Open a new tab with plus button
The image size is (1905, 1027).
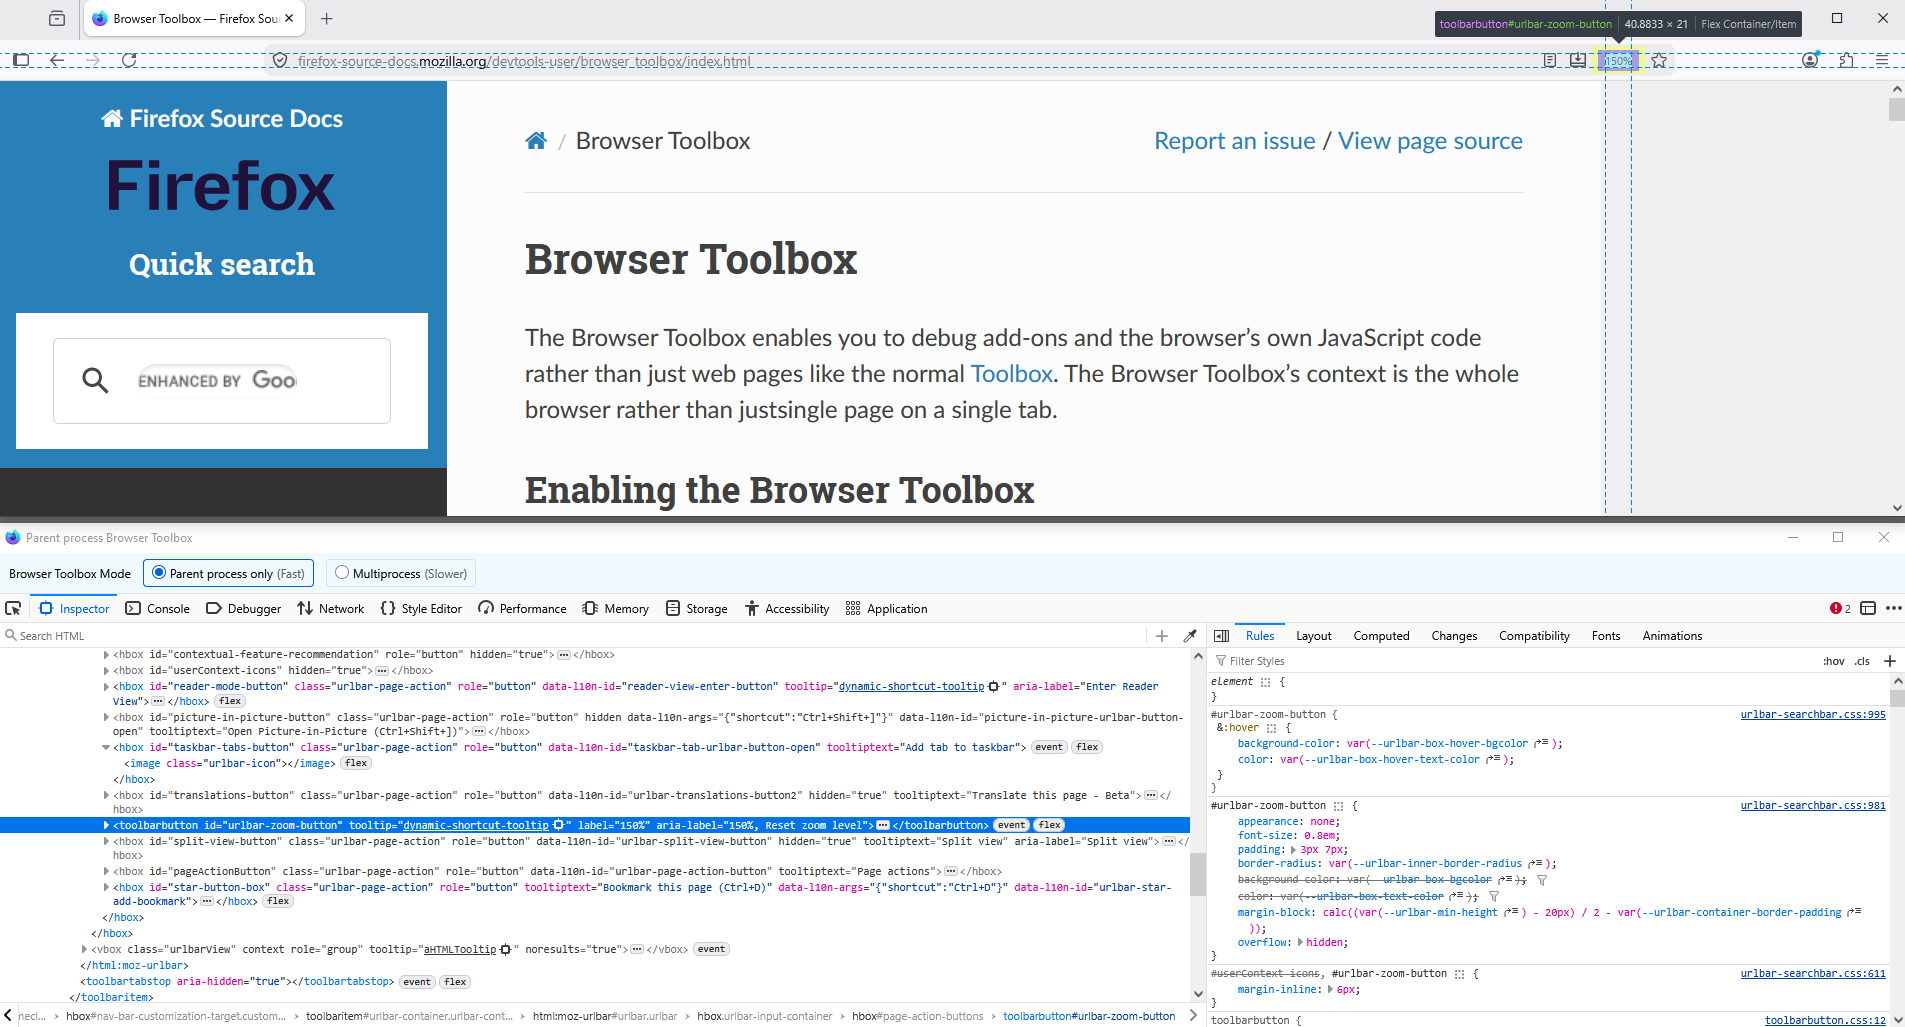point(326,19)
